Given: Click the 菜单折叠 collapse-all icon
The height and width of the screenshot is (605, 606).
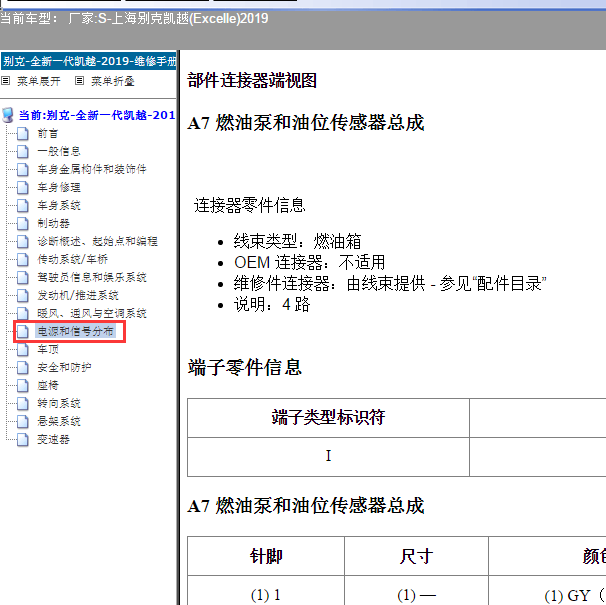Looking at the screenshot, I should pyautogui.click(x=79, y=81).
